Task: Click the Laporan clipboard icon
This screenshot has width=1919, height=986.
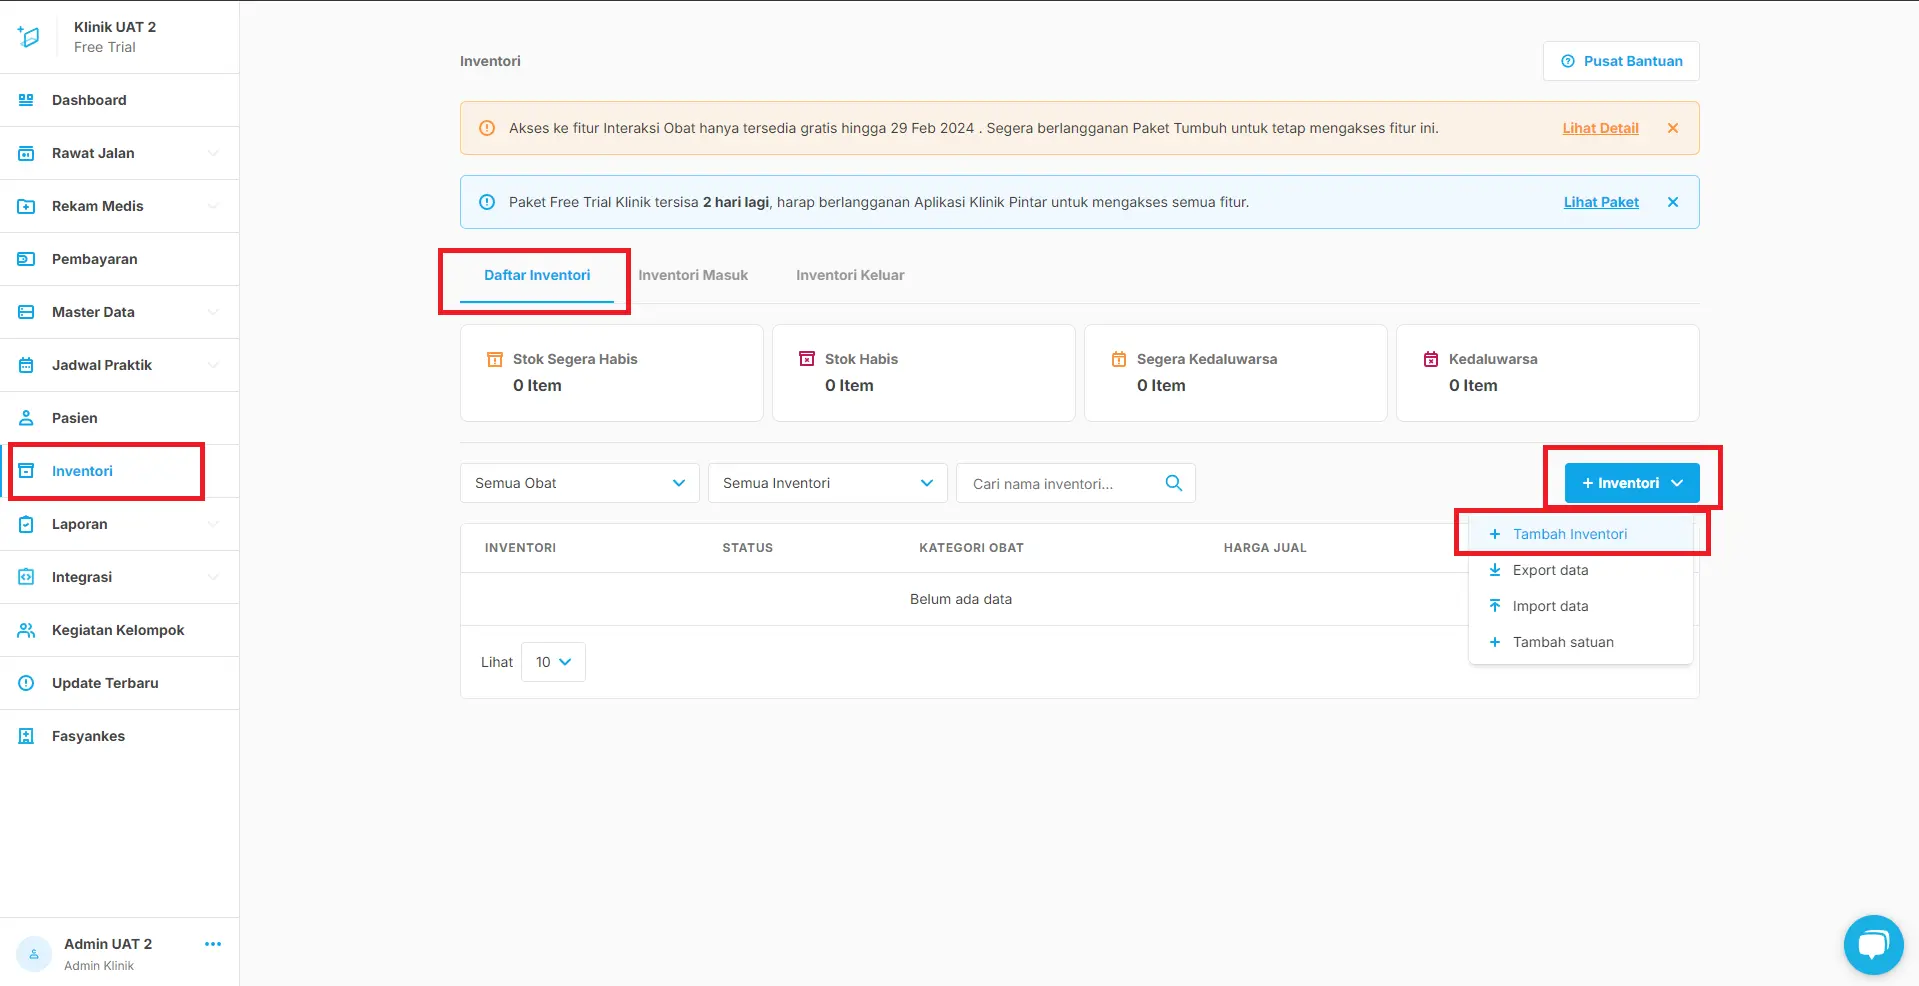Action: pyautogui.click(x=26, y=524)
